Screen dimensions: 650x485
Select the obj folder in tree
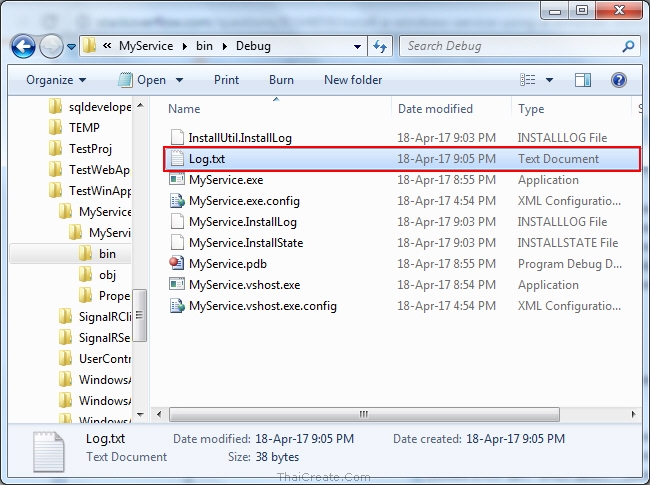click(97, 275)
